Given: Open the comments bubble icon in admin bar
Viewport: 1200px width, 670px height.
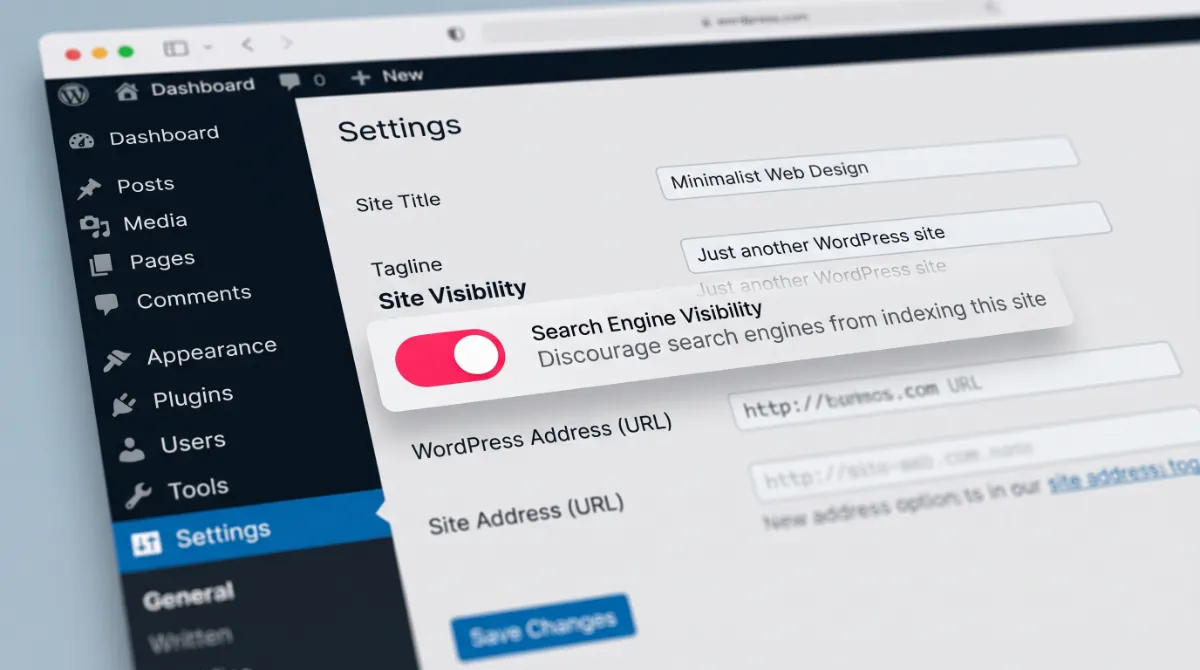Looking at the screenshot, I should pos(291,82).
